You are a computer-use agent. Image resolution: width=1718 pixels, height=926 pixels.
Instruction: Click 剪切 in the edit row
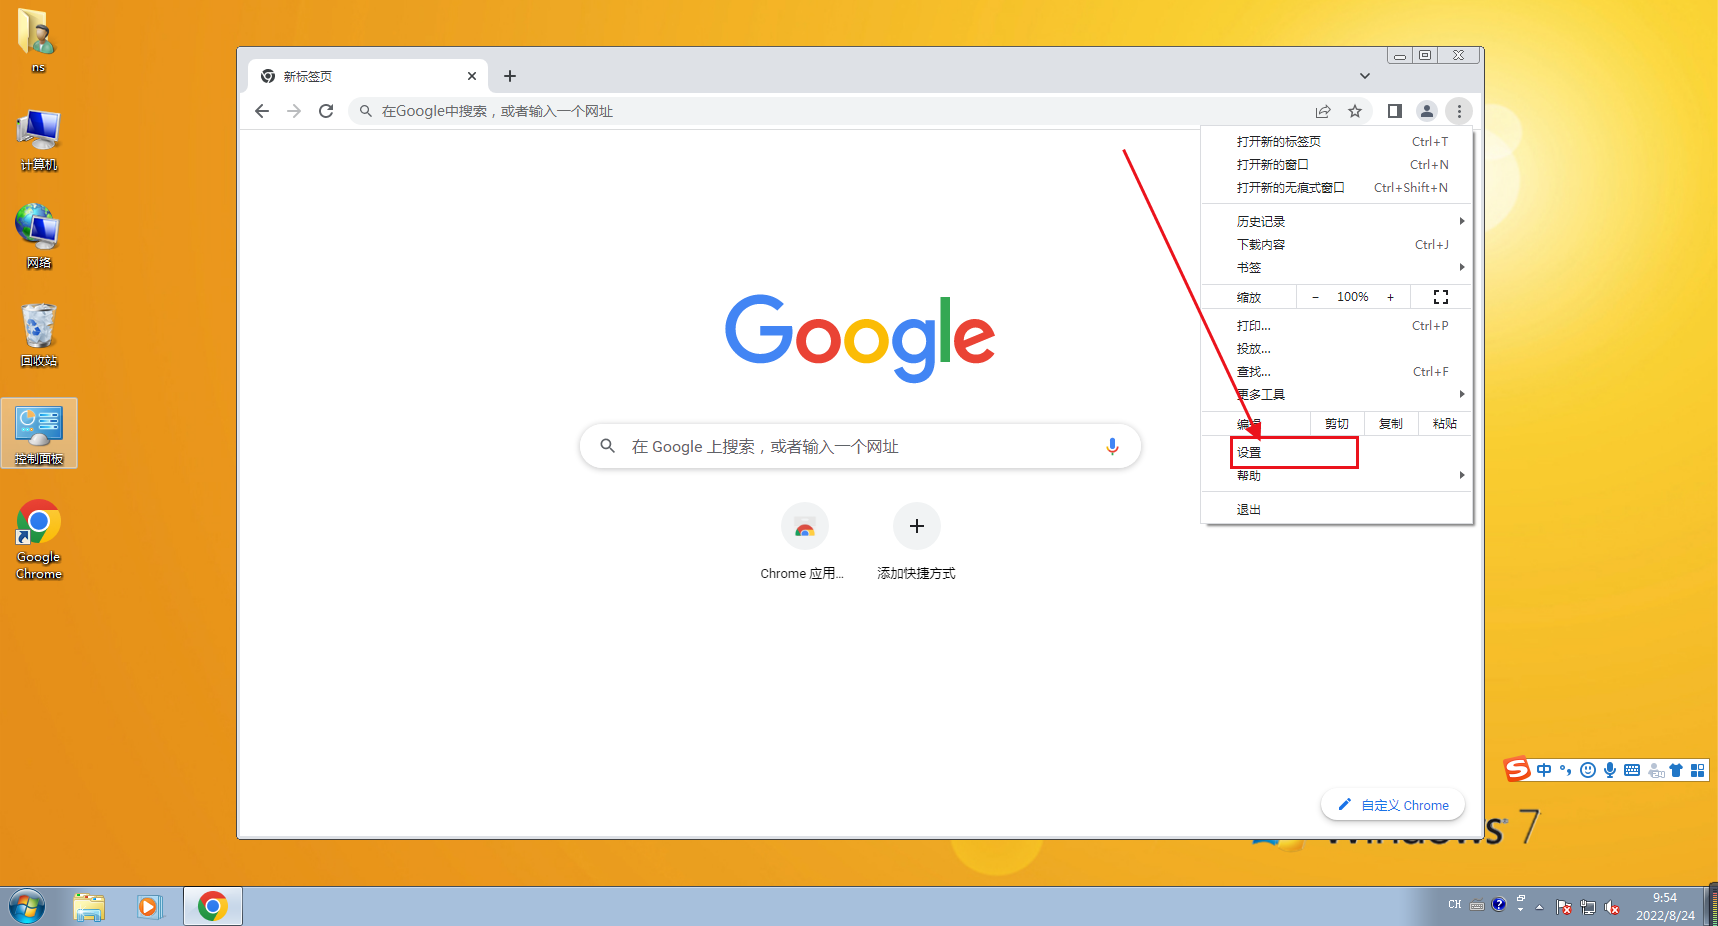(1337, 424)
